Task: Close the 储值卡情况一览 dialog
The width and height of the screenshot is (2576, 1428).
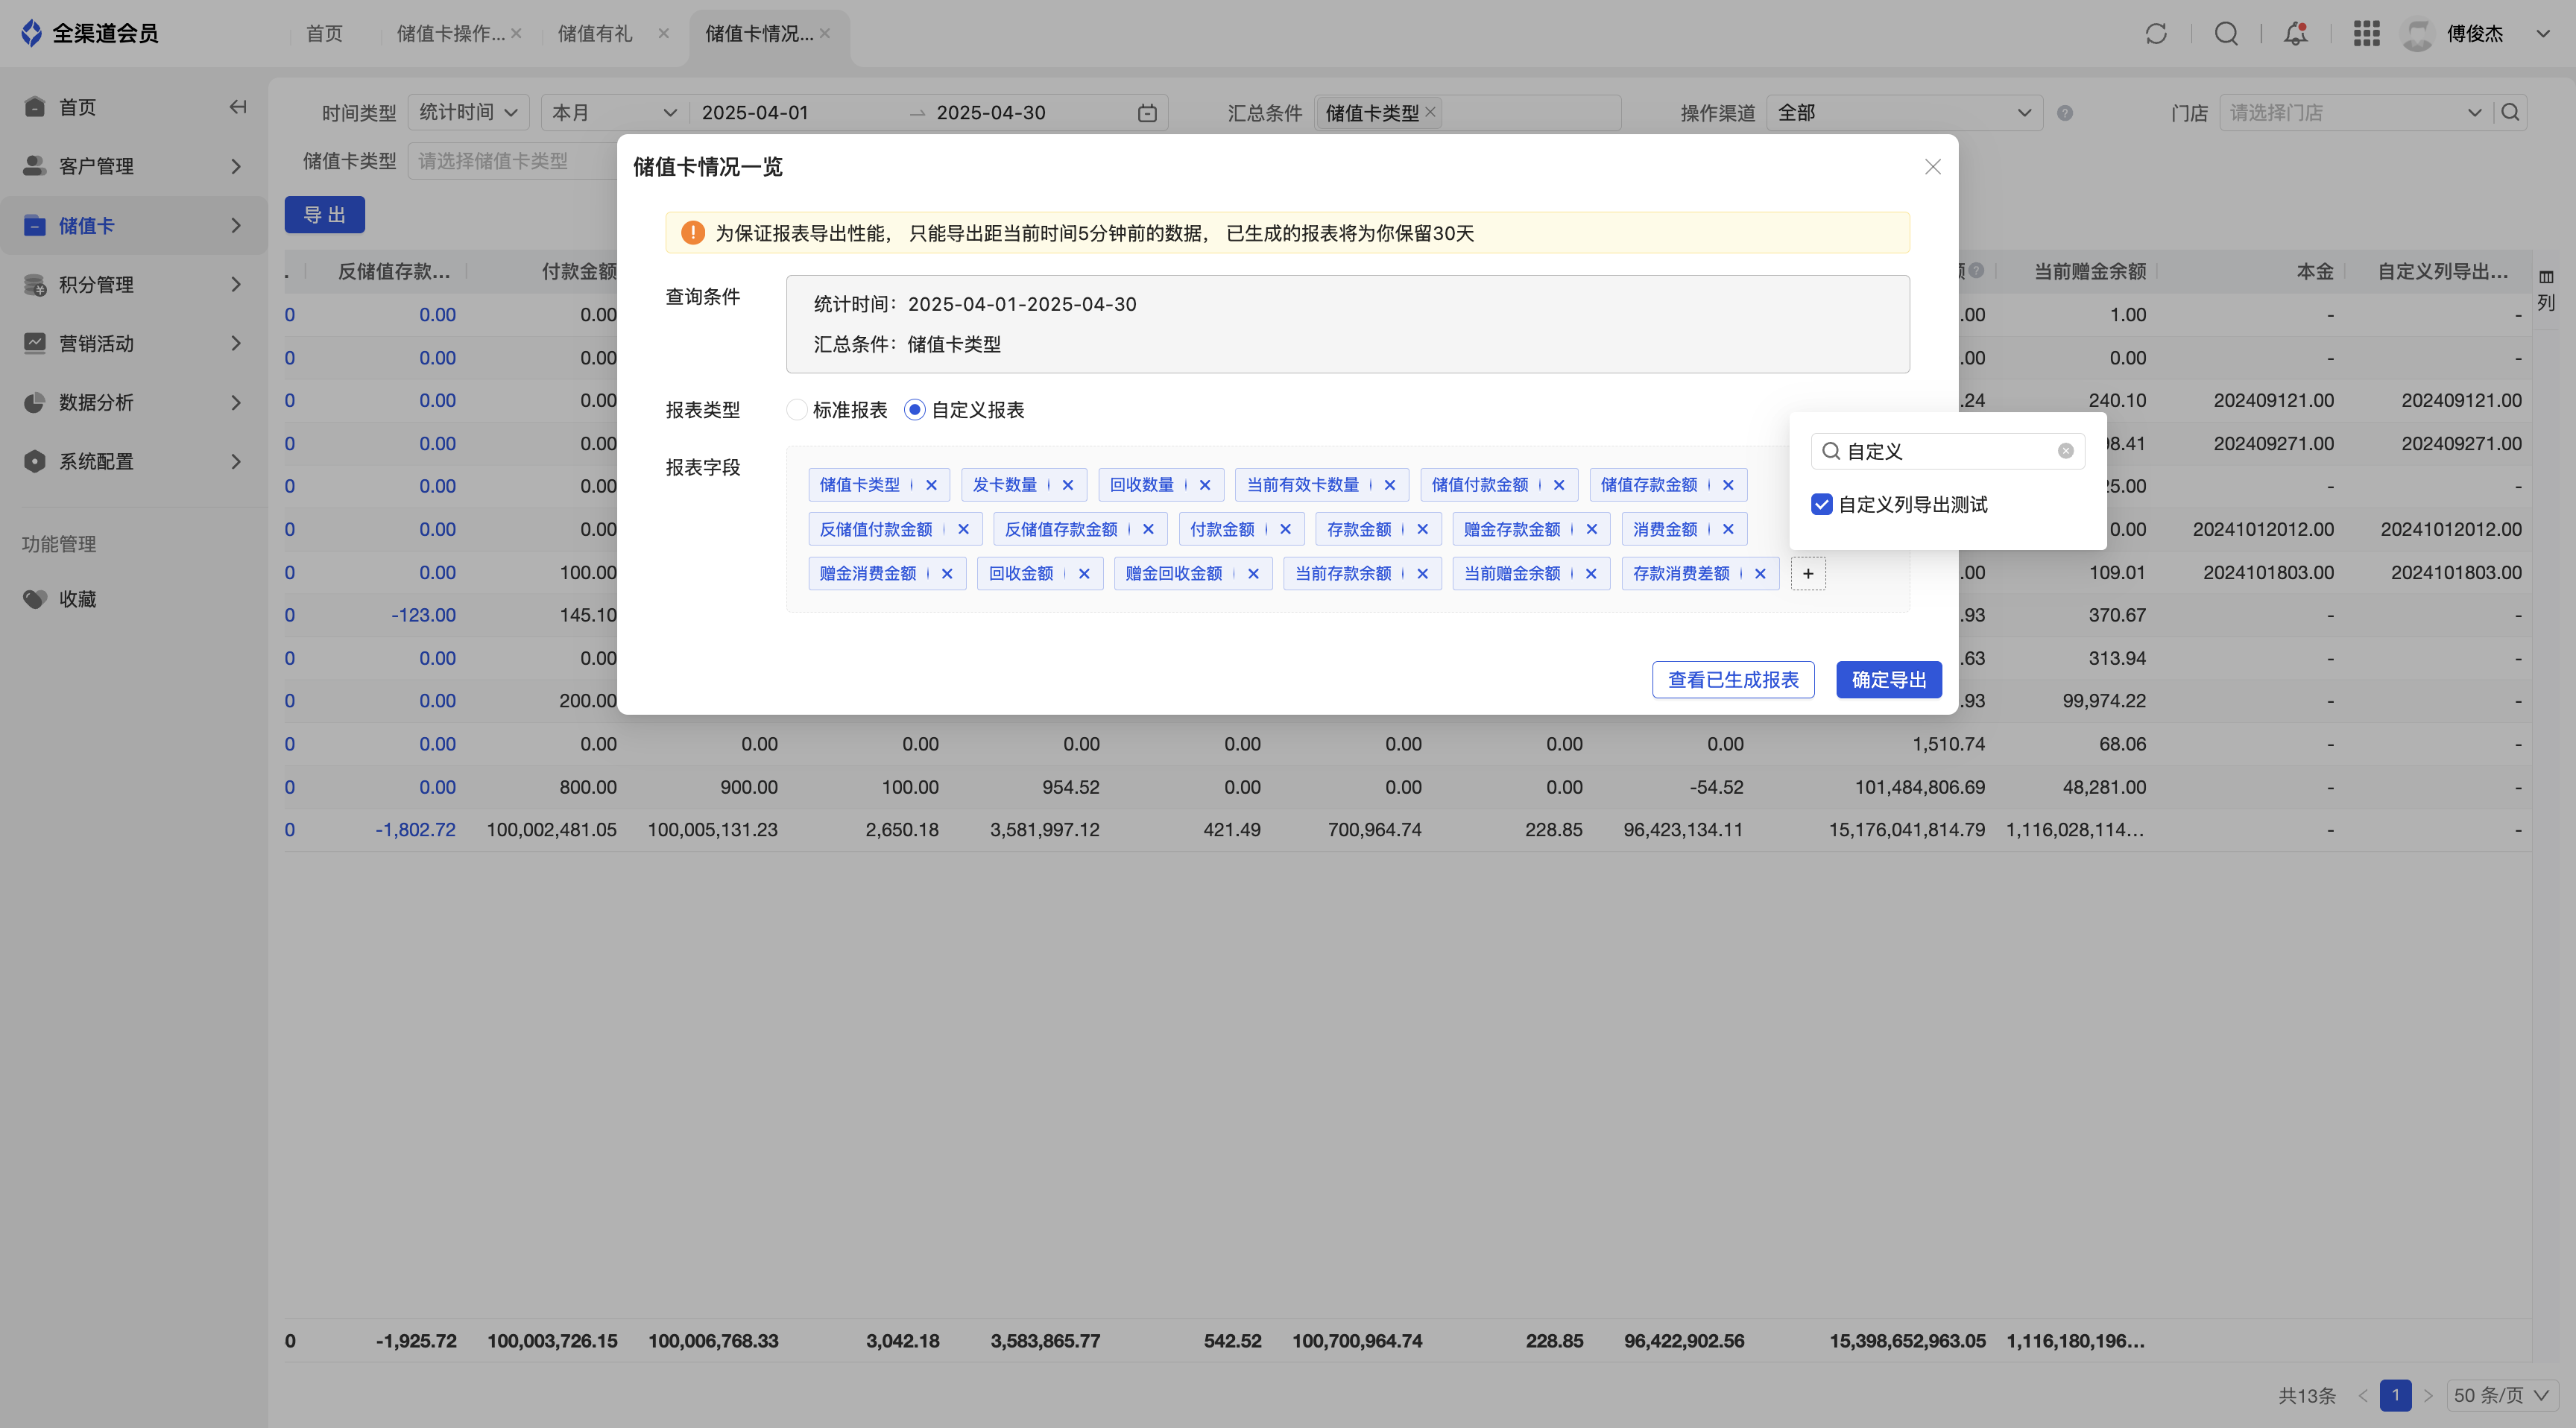Action: pyautogui.click(x=1933, y=167)
